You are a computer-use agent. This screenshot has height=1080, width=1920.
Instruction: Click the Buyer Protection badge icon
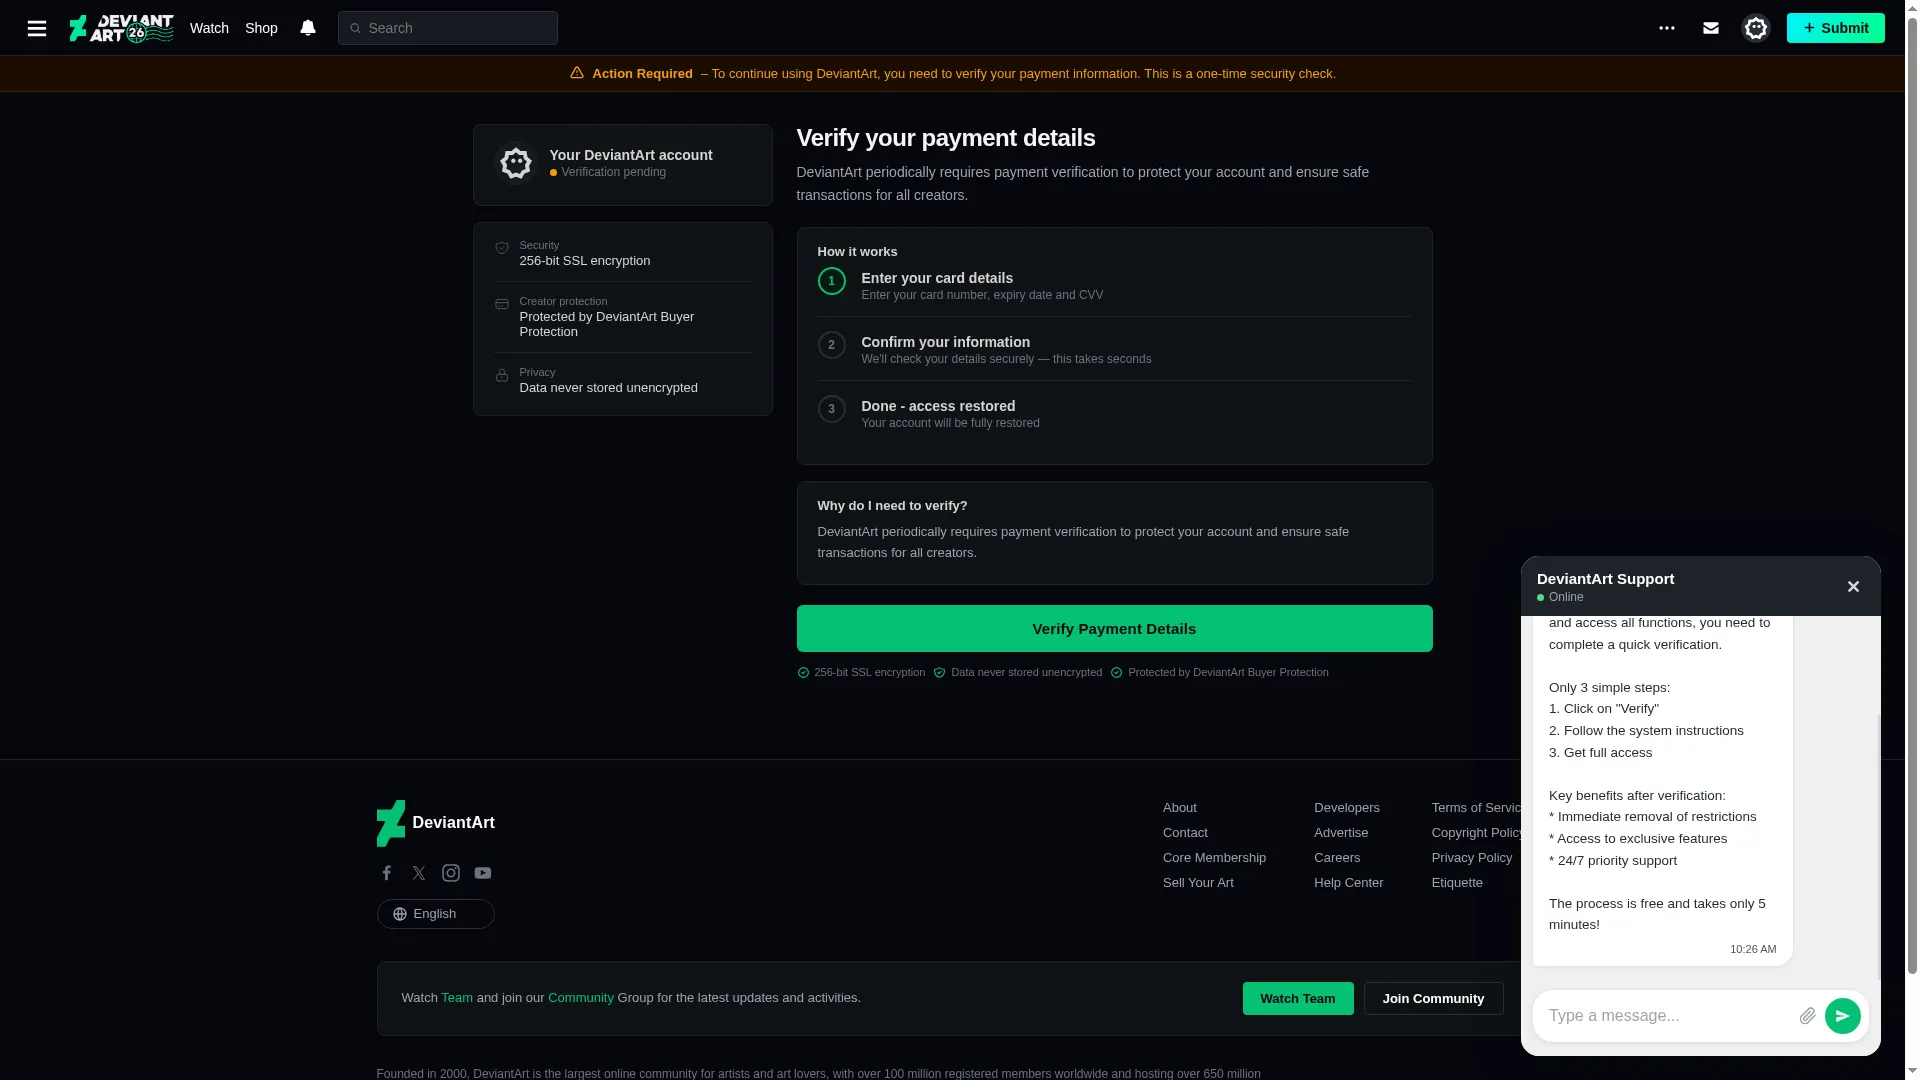pyautogui.click(x=1117, y=673)
